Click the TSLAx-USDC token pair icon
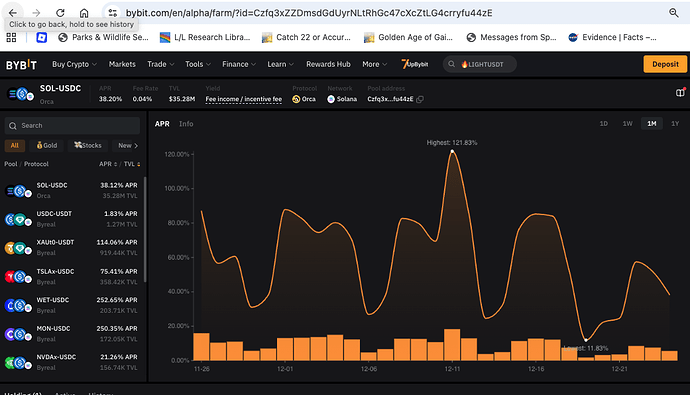The height and width of the screenshot is (395, 690). [x=18, y=277]
